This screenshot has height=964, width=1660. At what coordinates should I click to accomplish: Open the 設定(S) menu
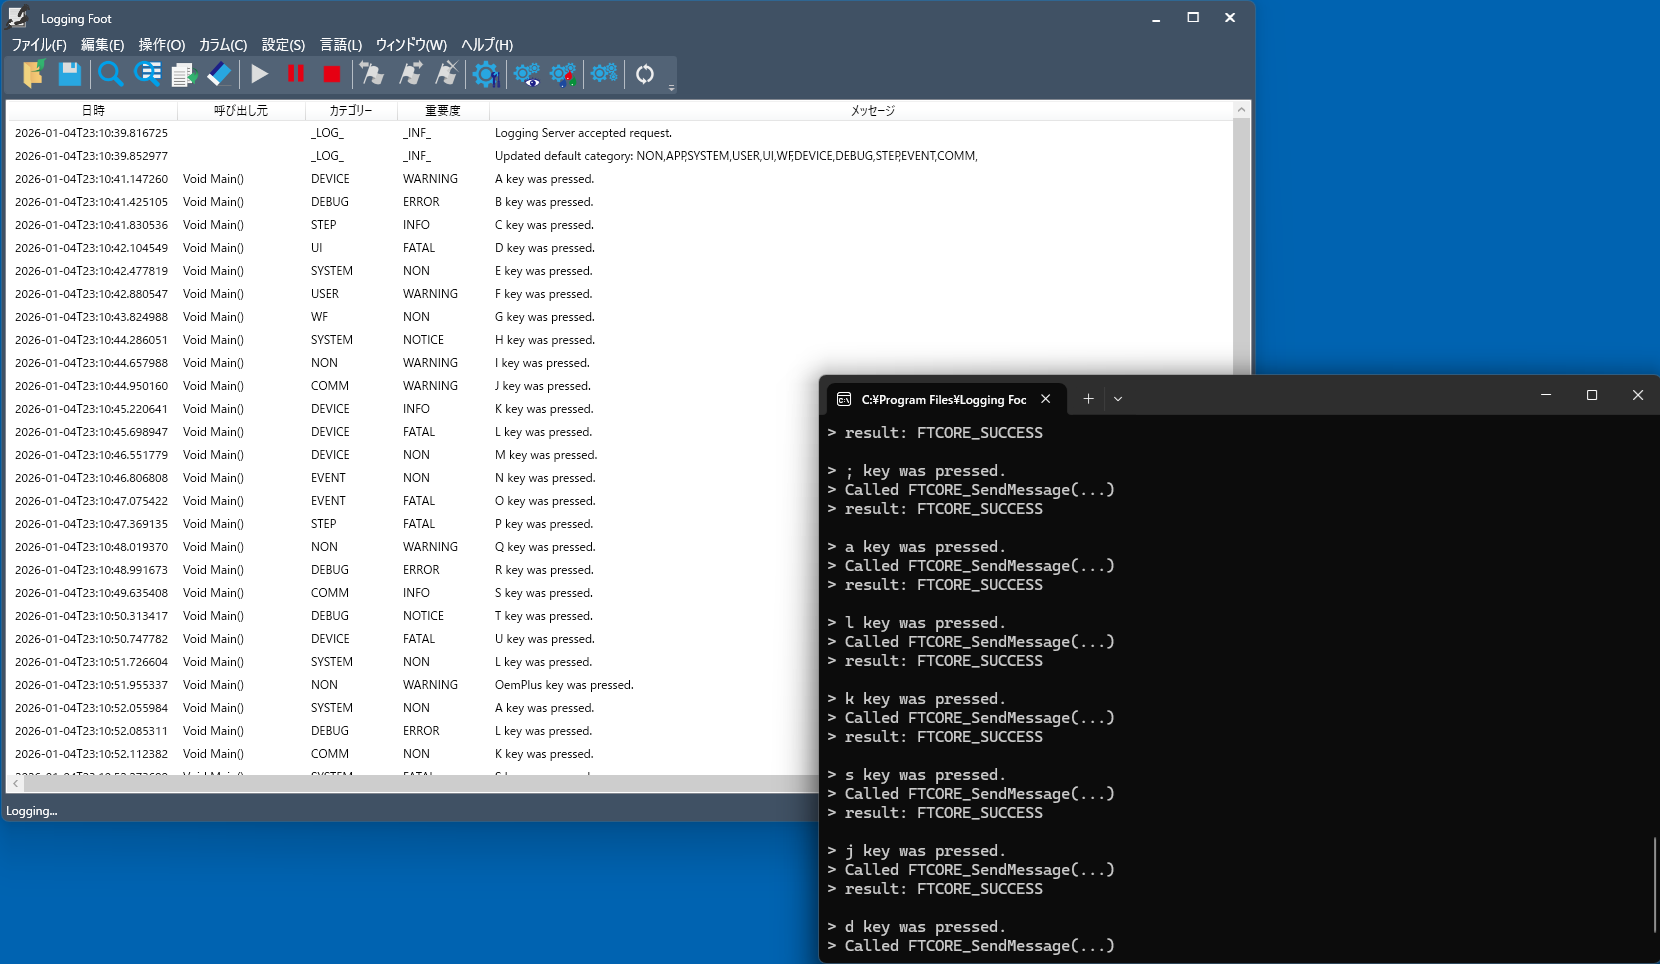point(283,45)
